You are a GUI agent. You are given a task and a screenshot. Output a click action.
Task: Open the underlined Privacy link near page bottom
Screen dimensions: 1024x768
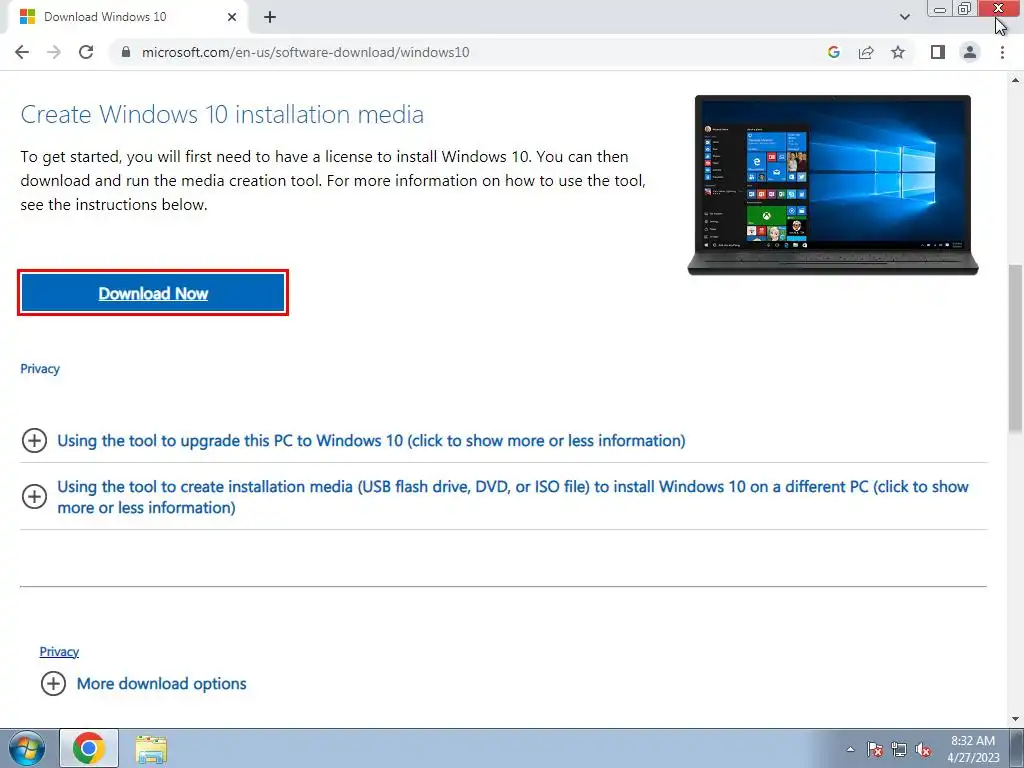coord(59,652)
